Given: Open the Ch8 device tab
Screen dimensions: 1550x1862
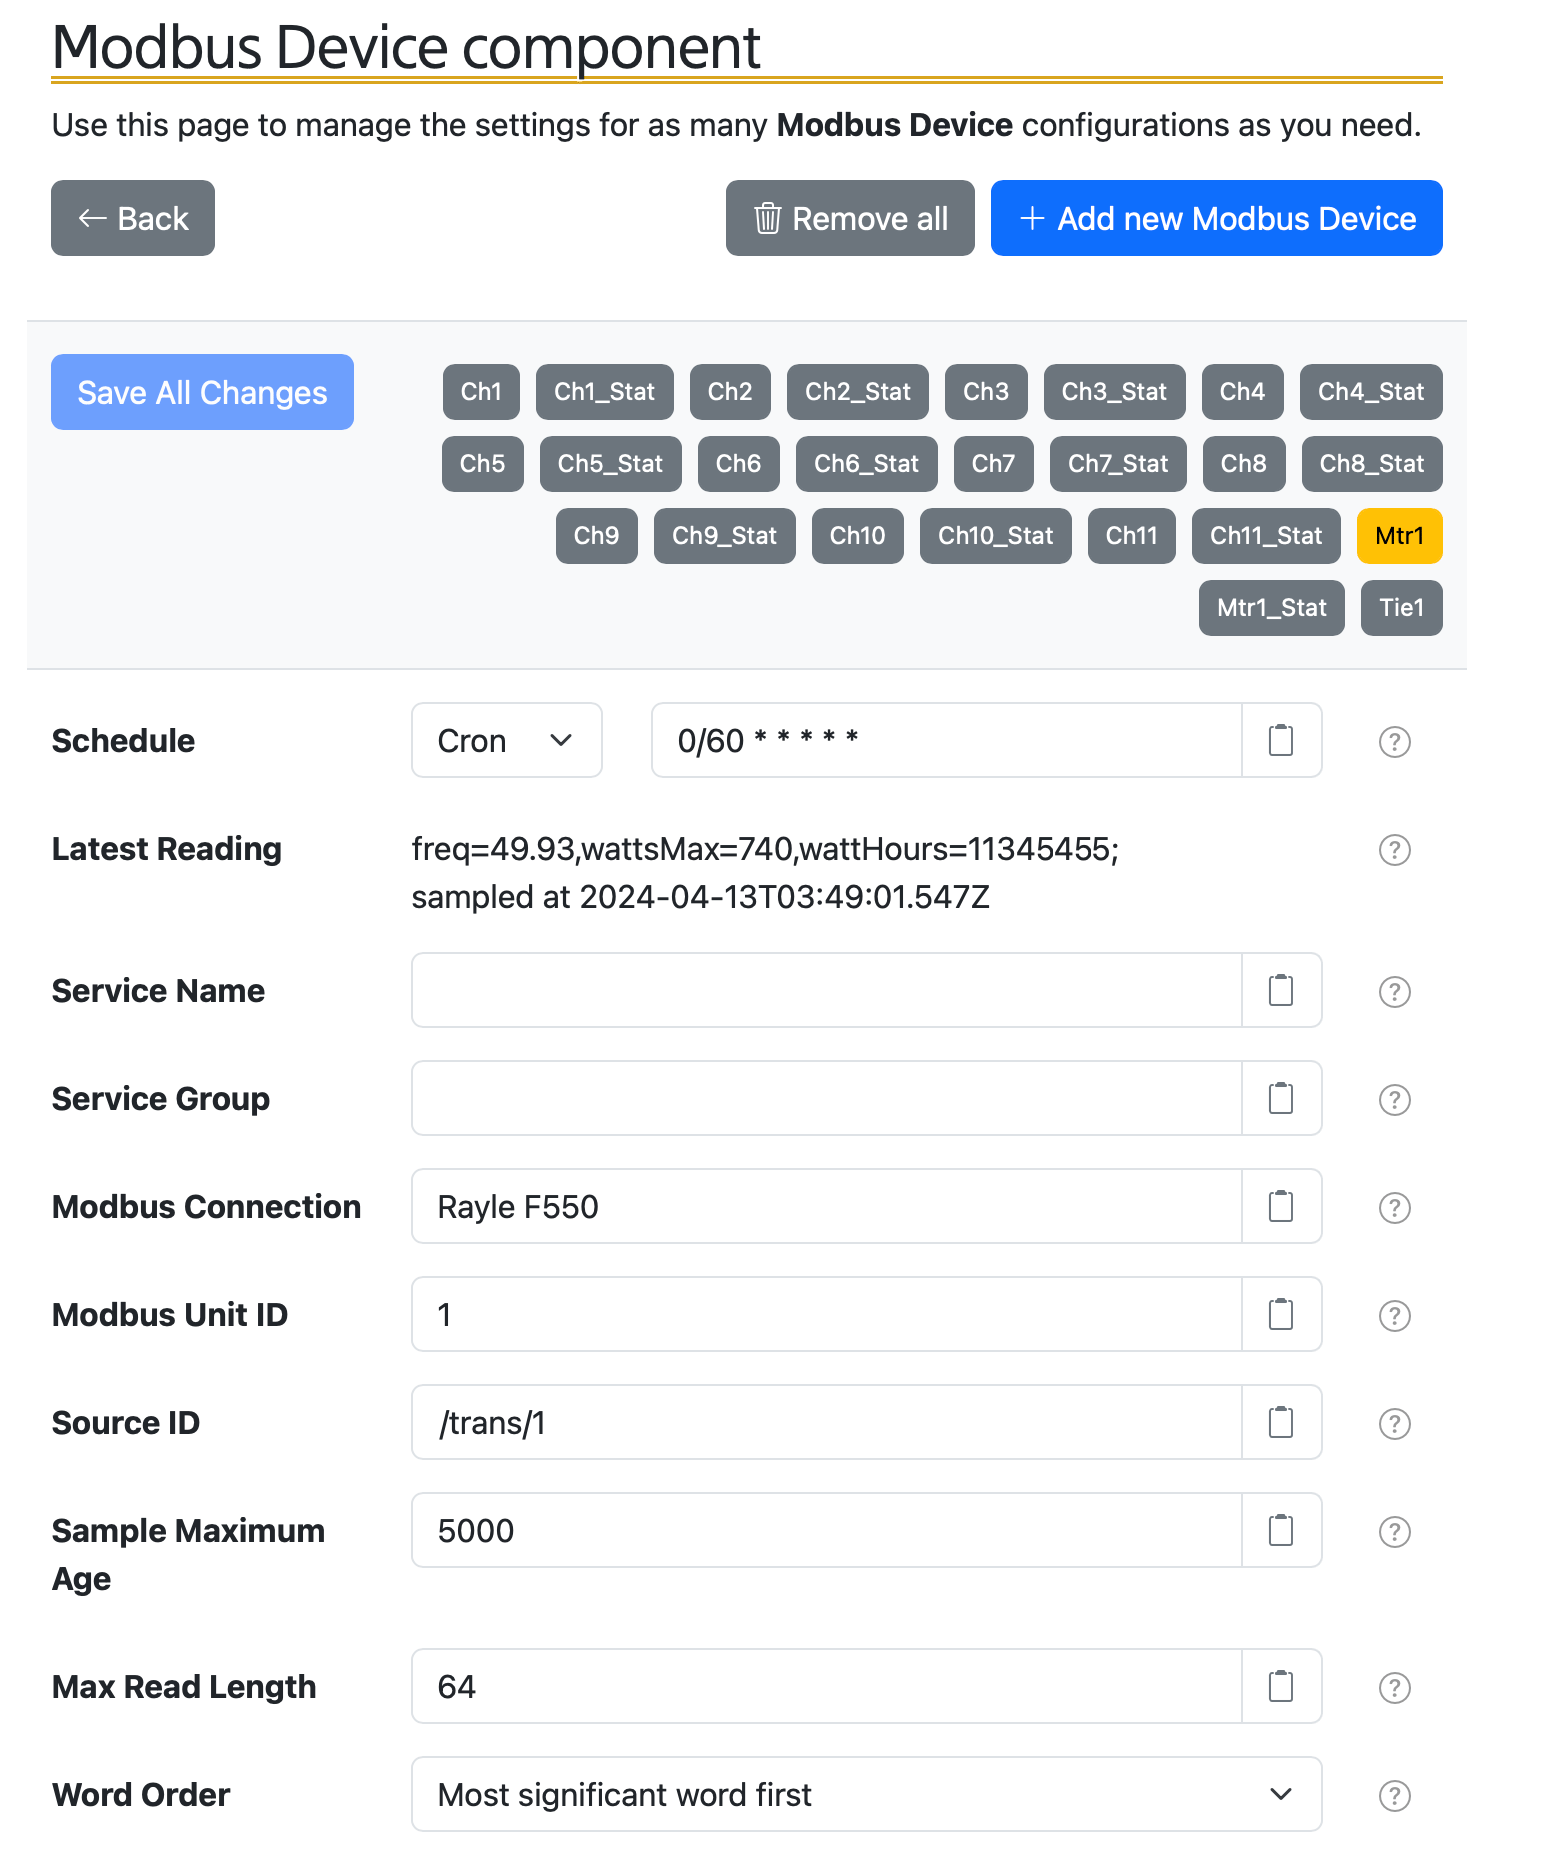Looking at the screenshot, I should [1244, 464].
